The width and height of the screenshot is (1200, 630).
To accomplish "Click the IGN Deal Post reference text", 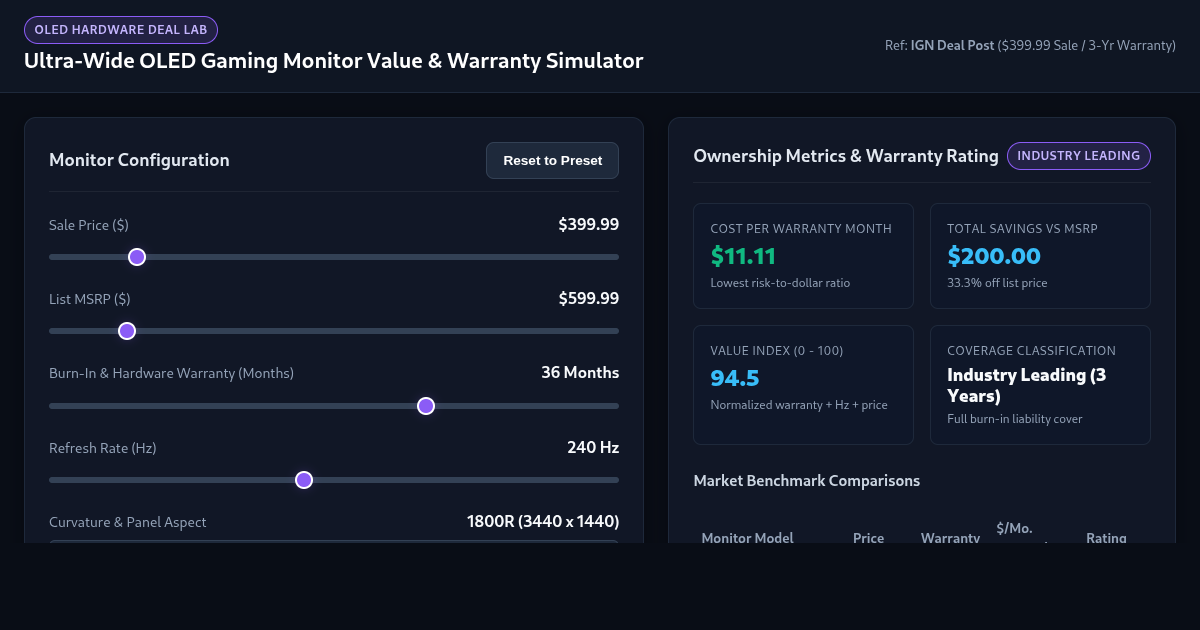I will click(953, 45).
